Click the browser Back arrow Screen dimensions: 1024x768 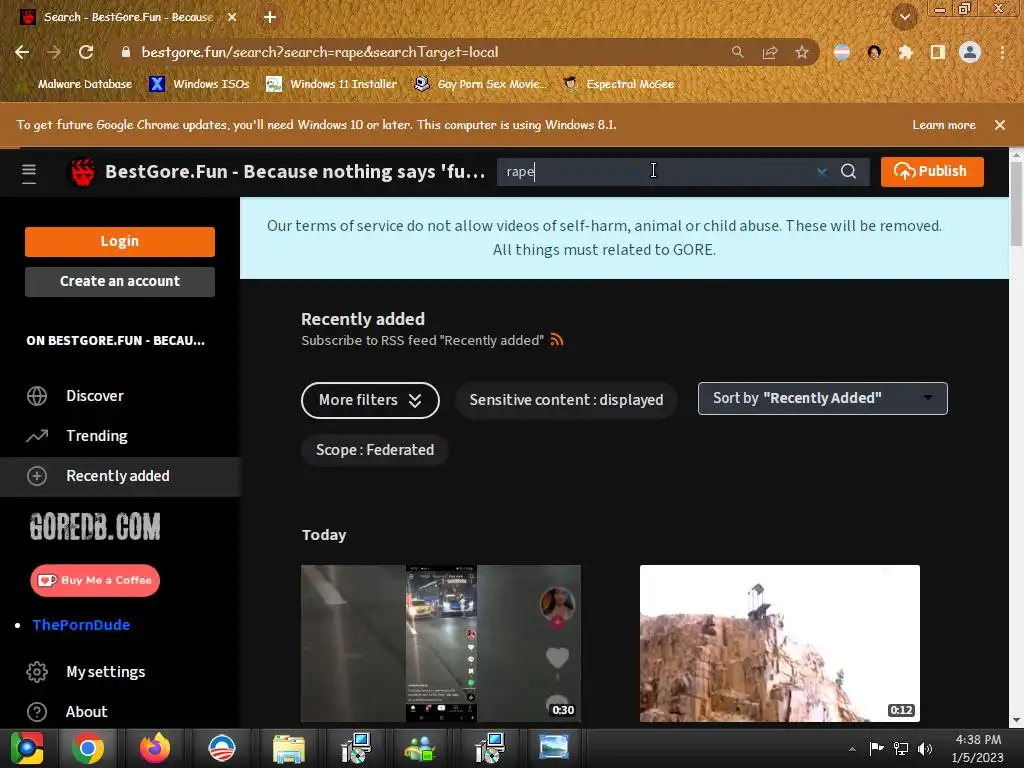[x=22, y=52]
